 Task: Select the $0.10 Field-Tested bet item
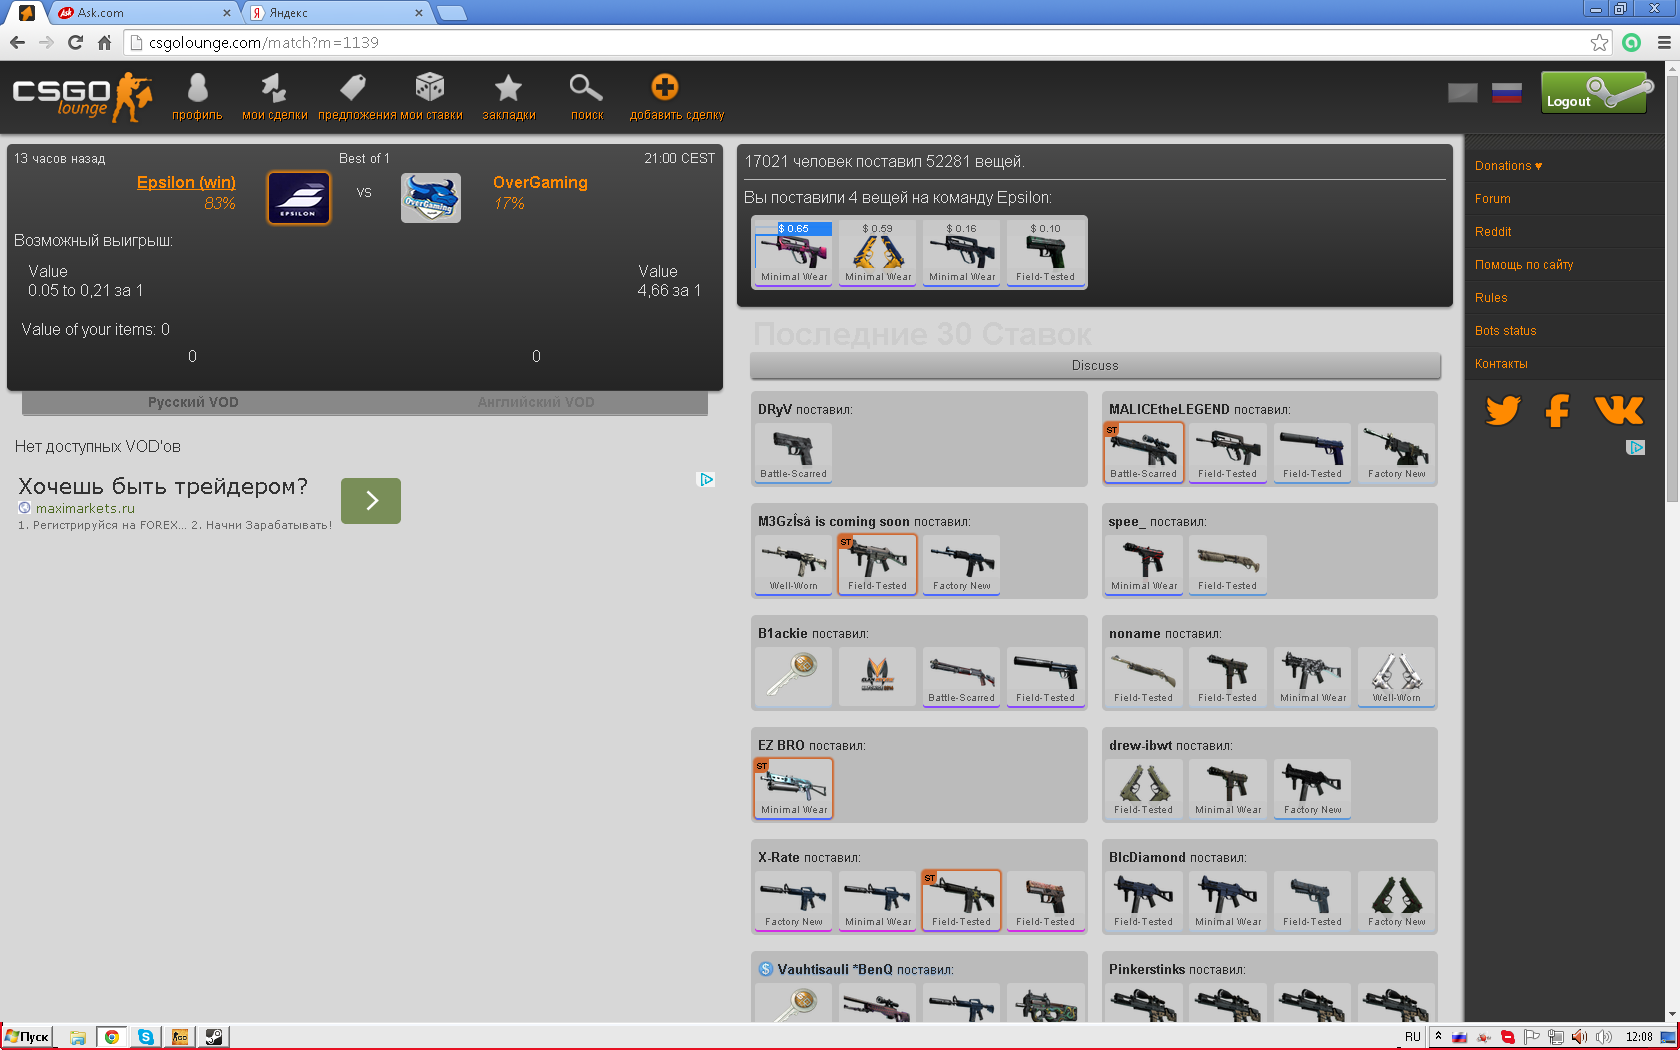click(x=1046, y=252)
